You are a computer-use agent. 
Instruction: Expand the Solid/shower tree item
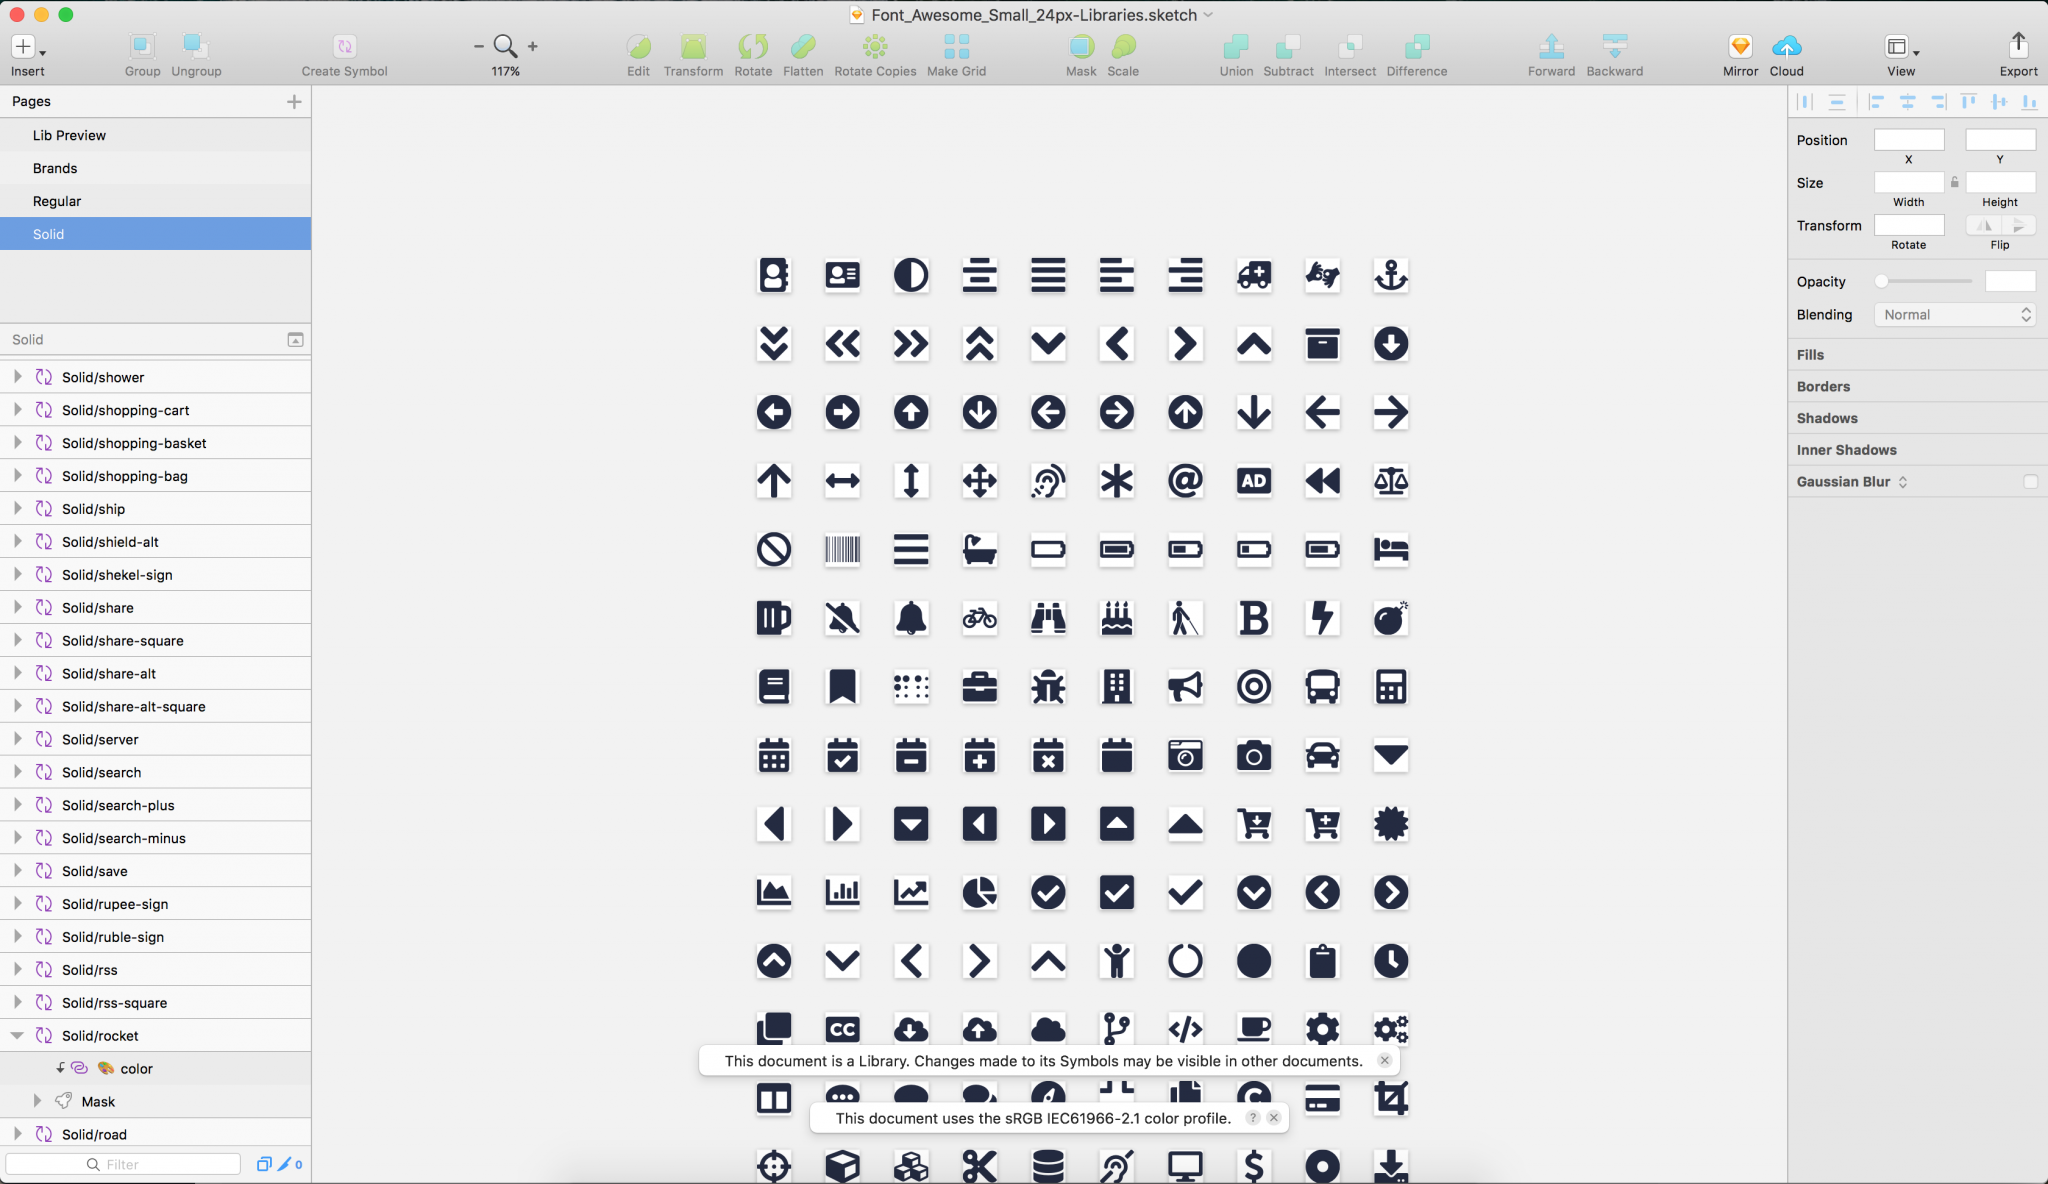point(17,377)
